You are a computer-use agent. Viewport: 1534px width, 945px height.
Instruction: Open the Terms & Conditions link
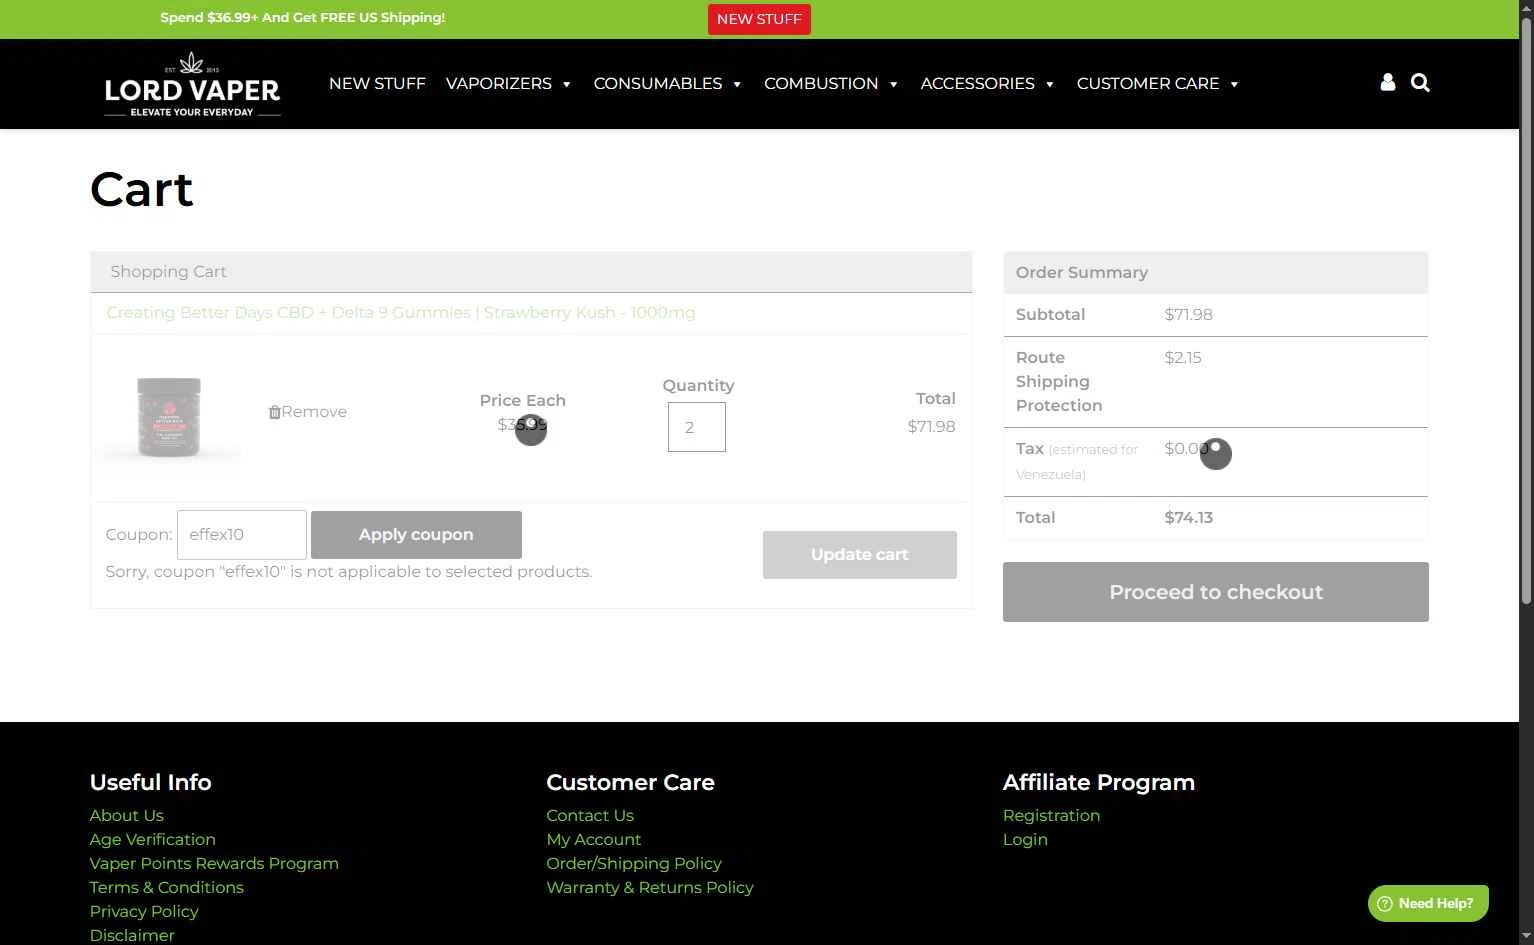pyautogui.click(x=167, y=887)
